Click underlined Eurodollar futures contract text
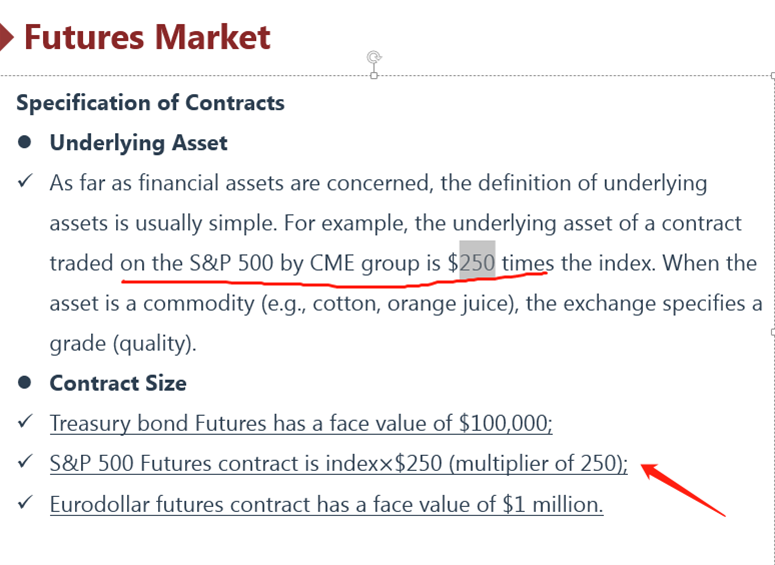Image resolution: width=775 pixels, height=565 pixels. click(326, 504)
